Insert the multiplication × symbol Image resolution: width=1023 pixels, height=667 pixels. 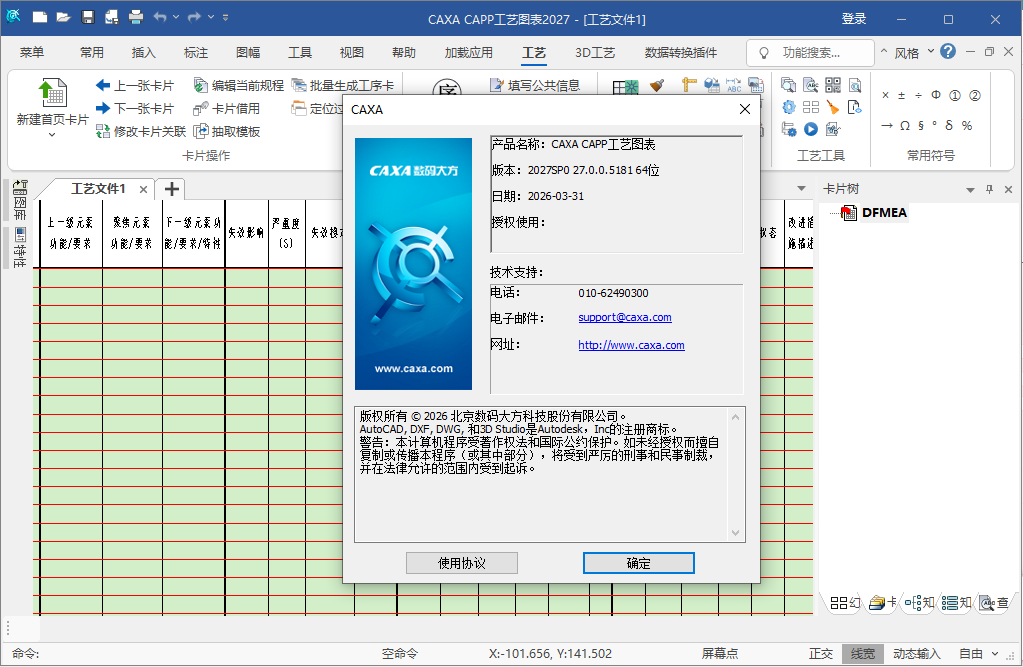click(x=885, y=95)
